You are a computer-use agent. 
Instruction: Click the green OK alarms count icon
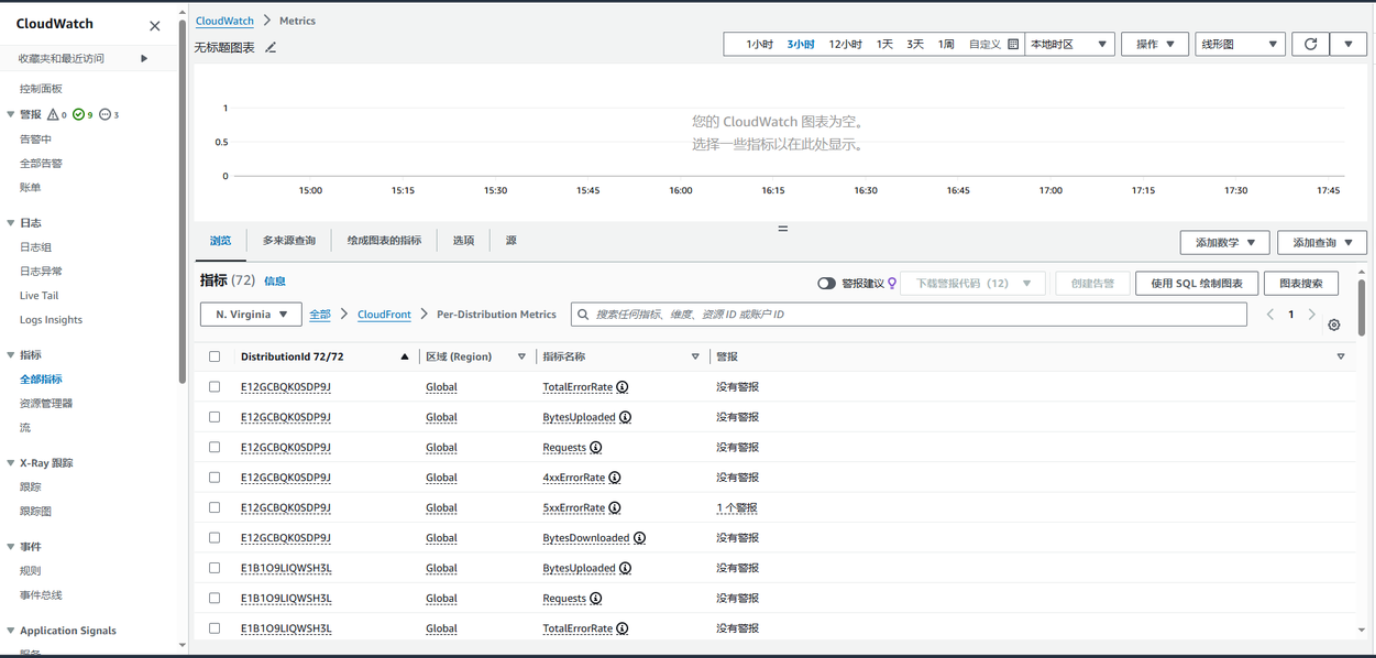pos(78,114)
